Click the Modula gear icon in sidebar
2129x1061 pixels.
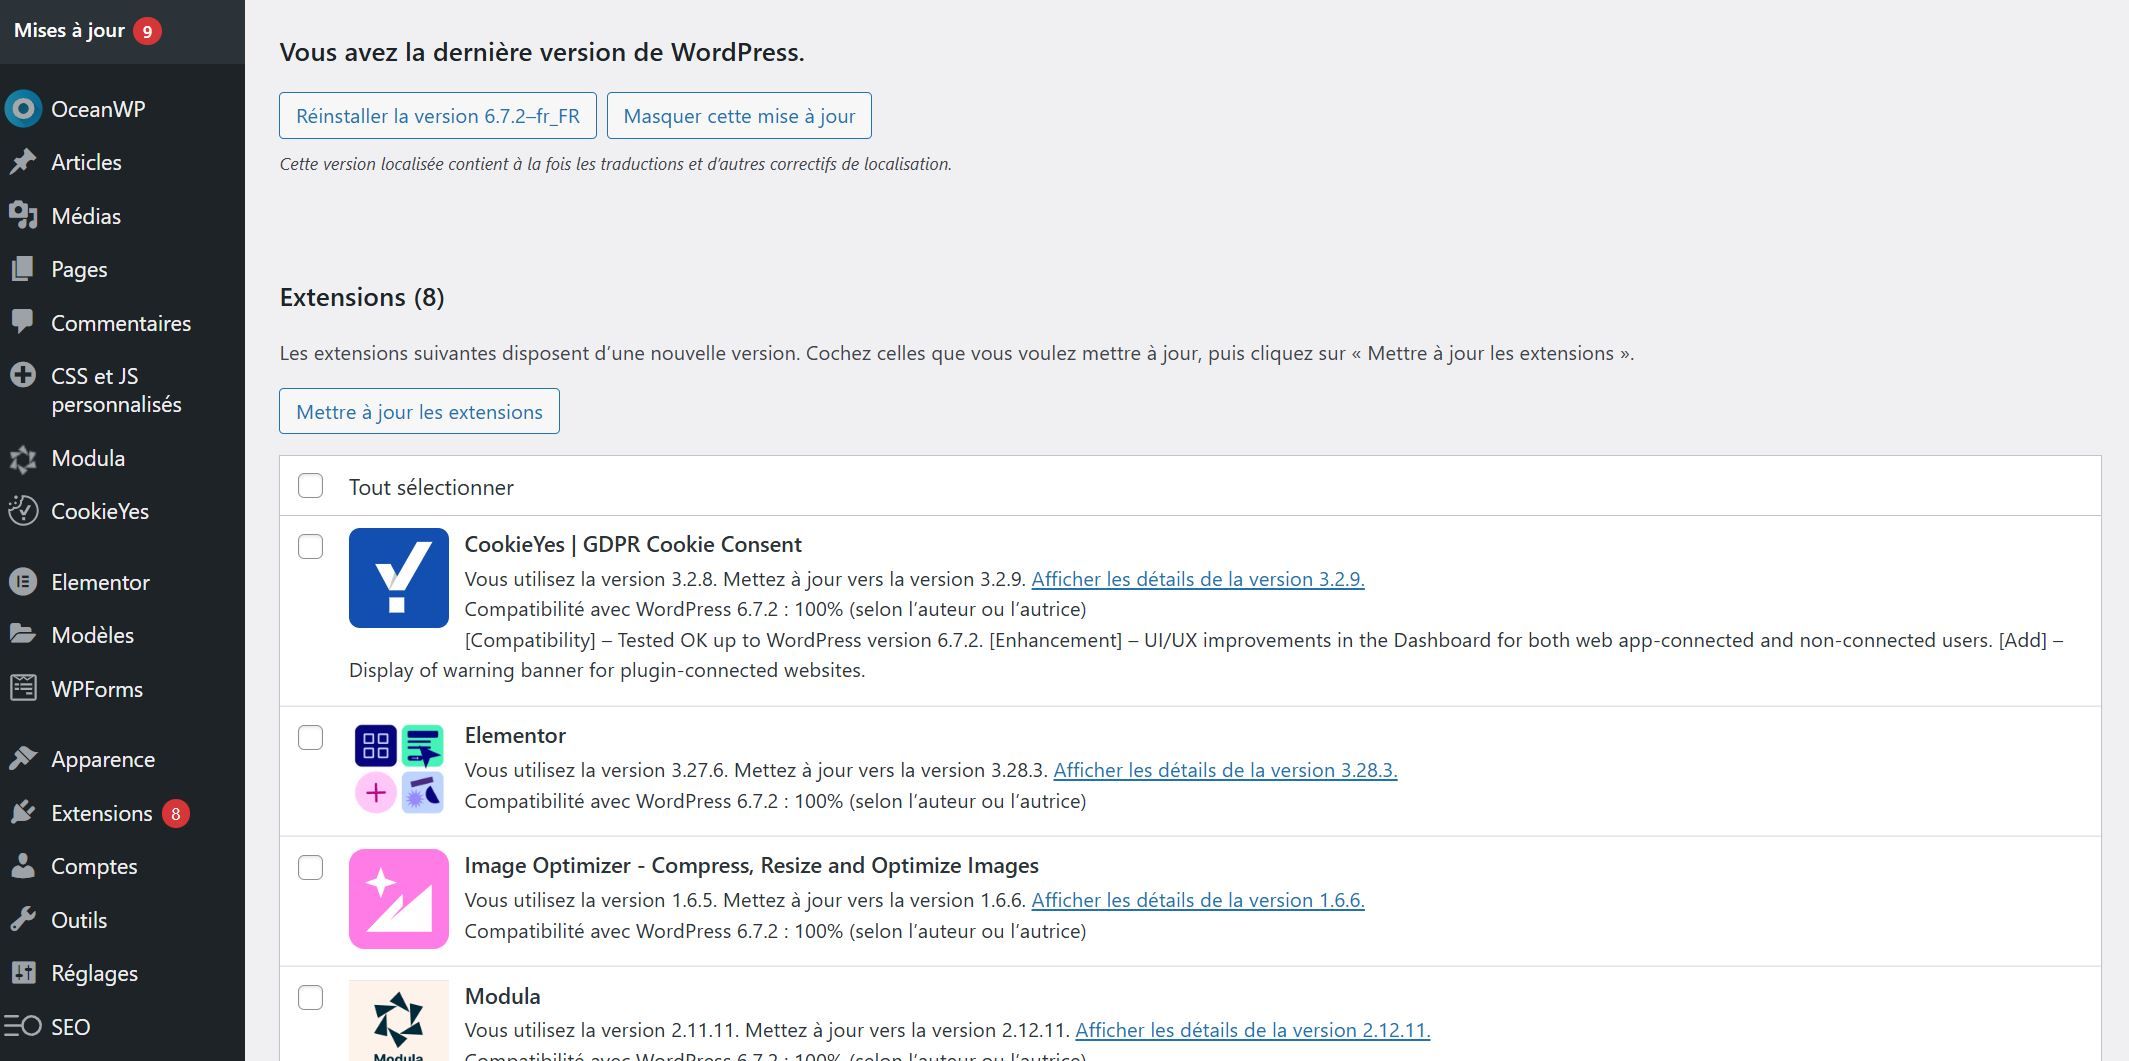point(23,458)
